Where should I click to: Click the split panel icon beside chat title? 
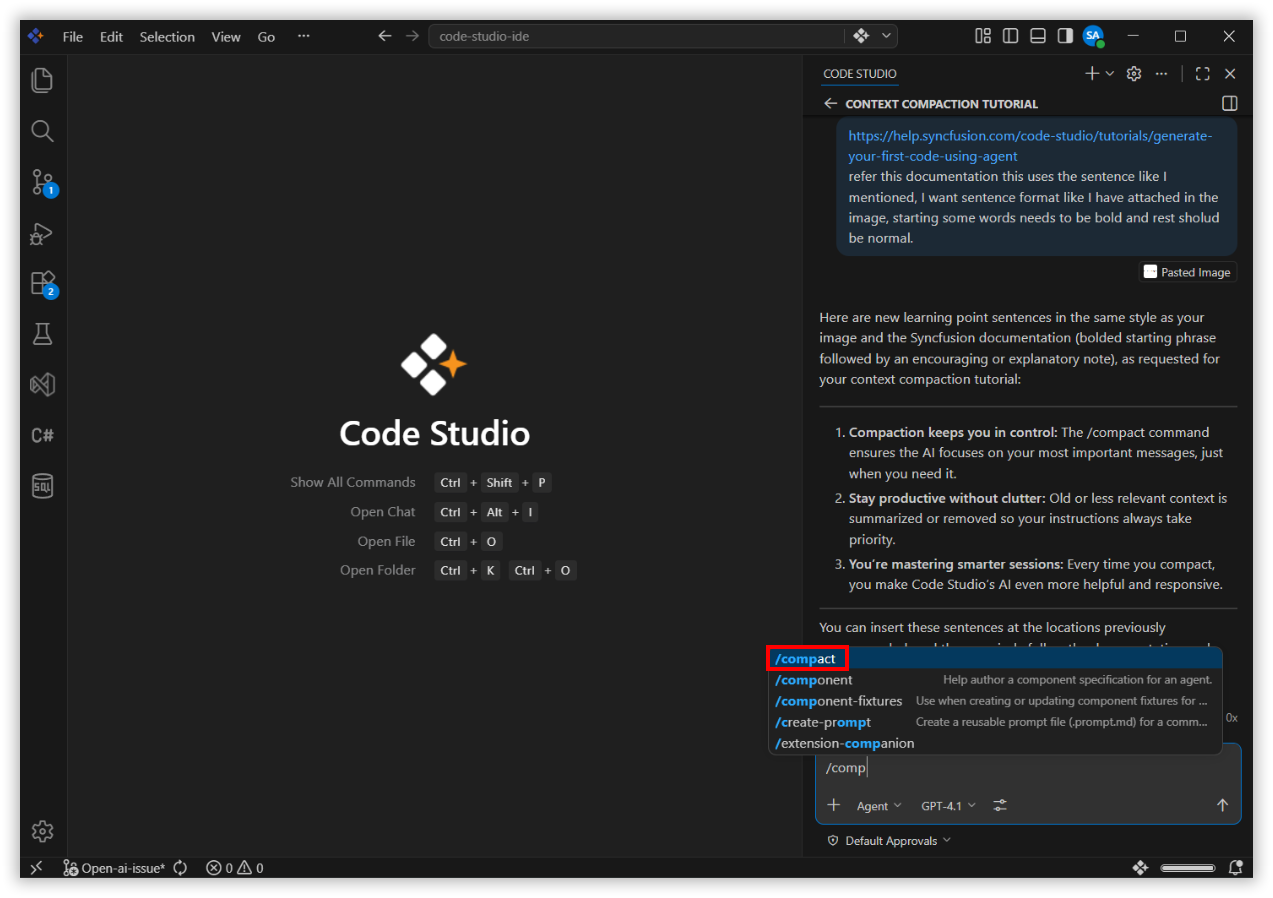pyautogui.click(x=1230, y=103)
